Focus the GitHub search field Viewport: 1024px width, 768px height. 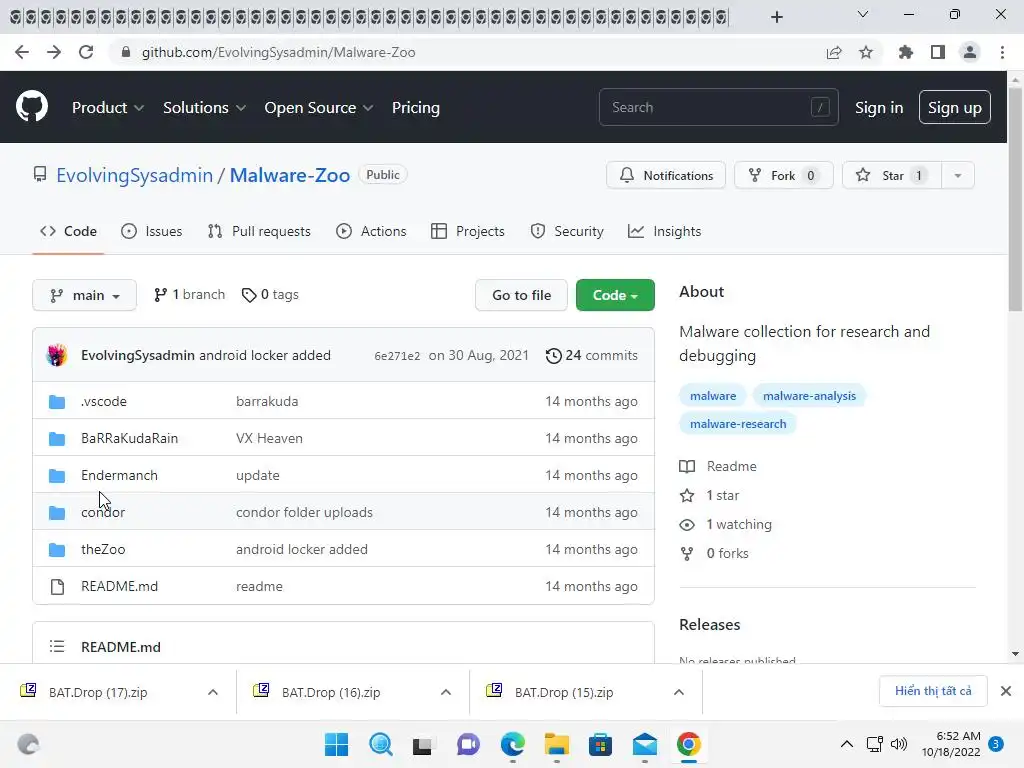(718, 107)
